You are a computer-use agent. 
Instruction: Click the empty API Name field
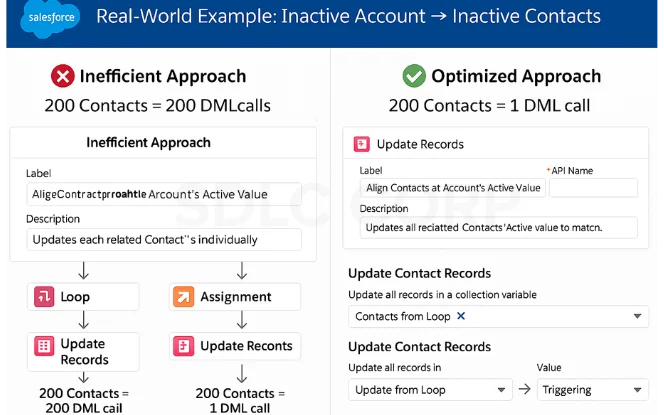tap(593, 188)
